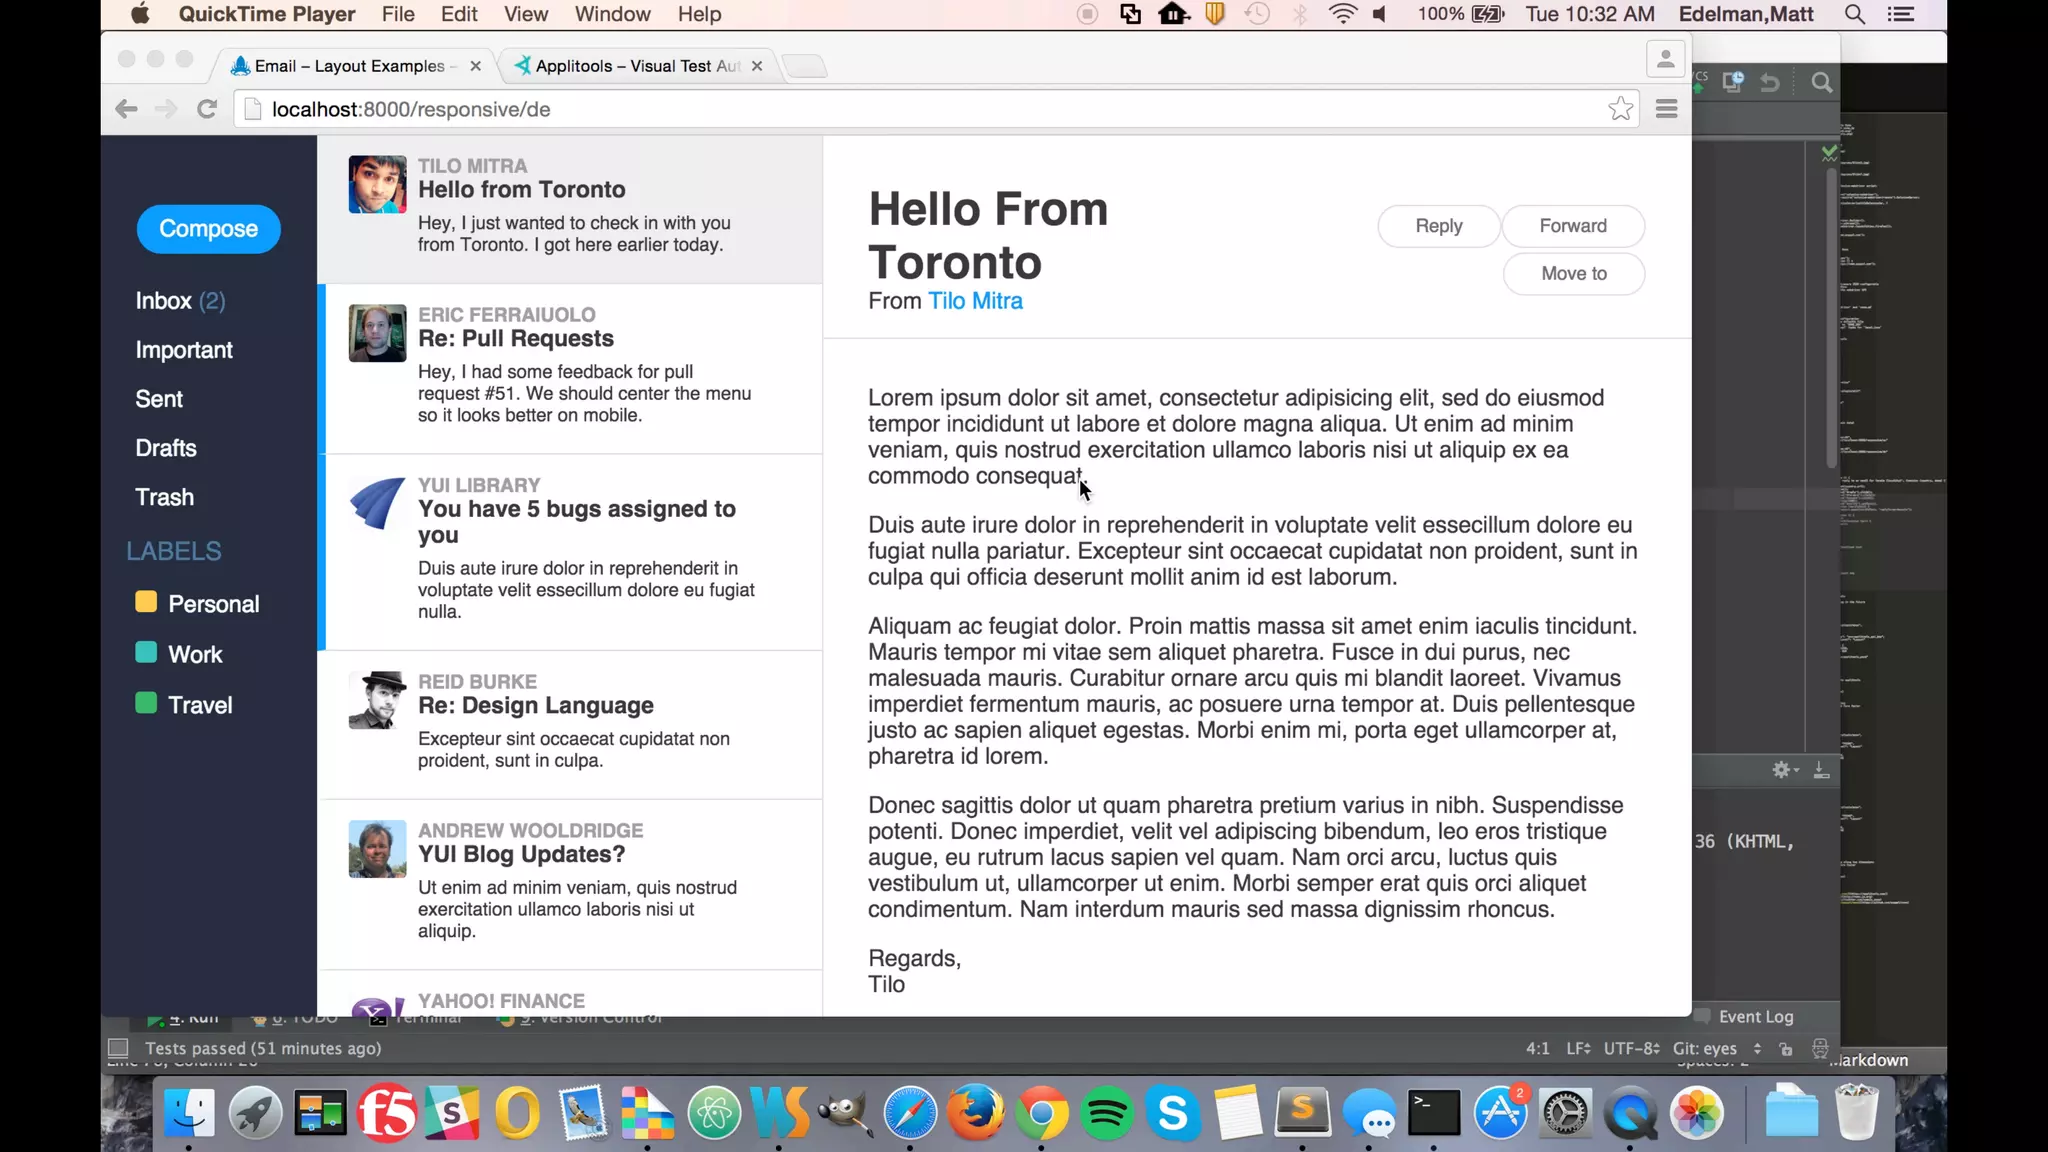Image resolution: width=2048 pixels, height=1152 pixels.
Task: Click the Personal label yellow swatch
Action: tap(146, 602)
